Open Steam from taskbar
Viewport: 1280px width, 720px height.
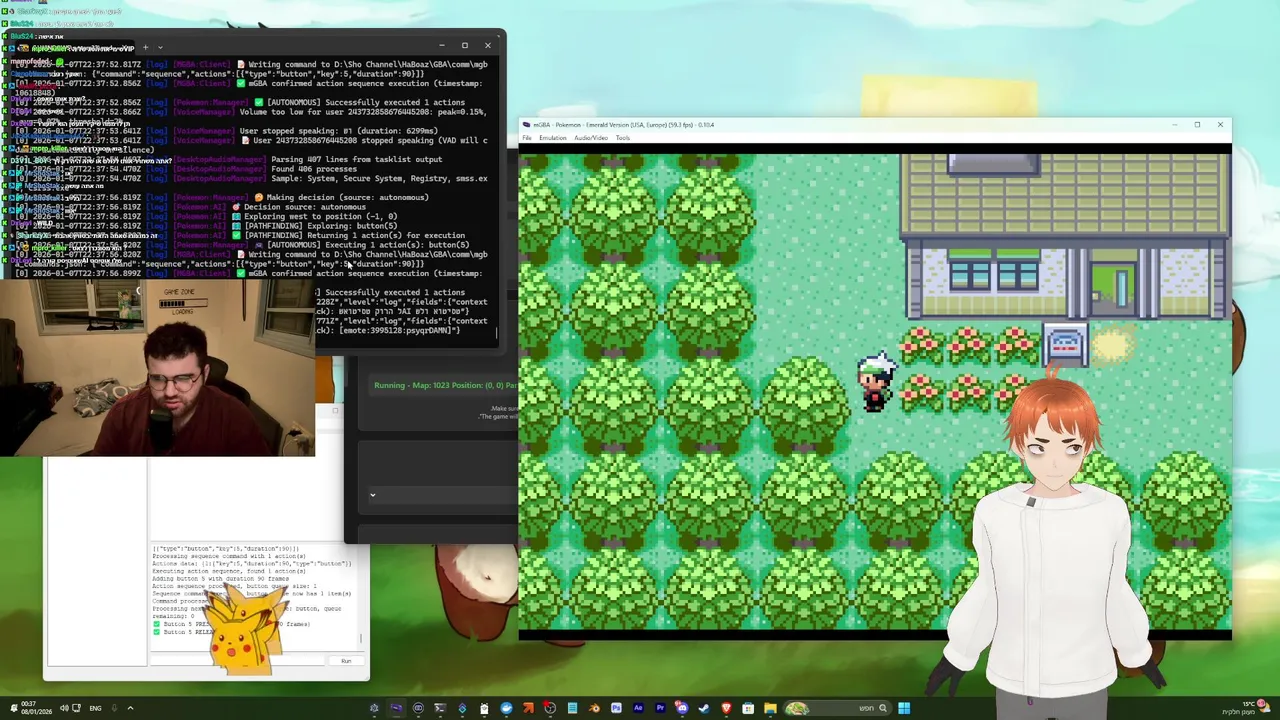click(704, 708)
